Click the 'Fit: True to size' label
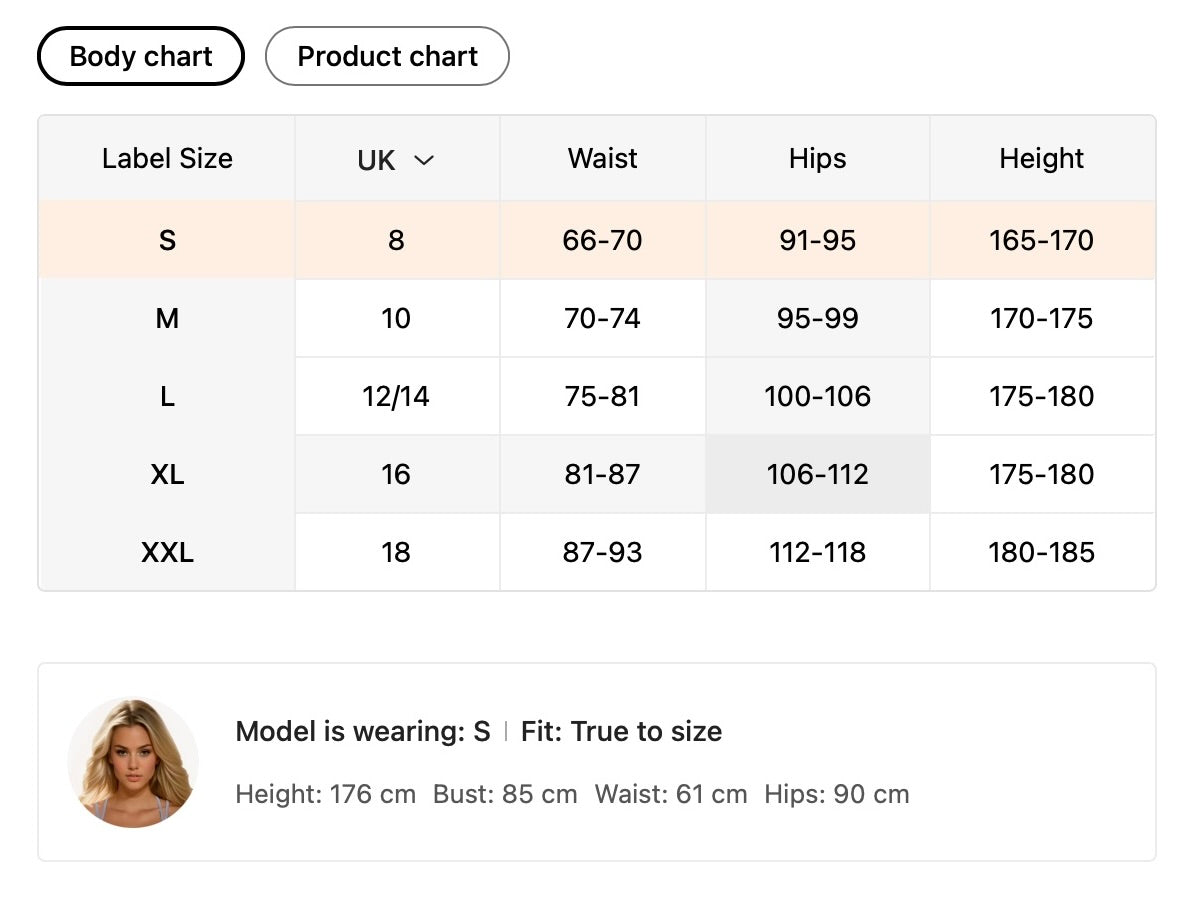The height and width of the screenshot is (919, 1200). coord(621,732)
